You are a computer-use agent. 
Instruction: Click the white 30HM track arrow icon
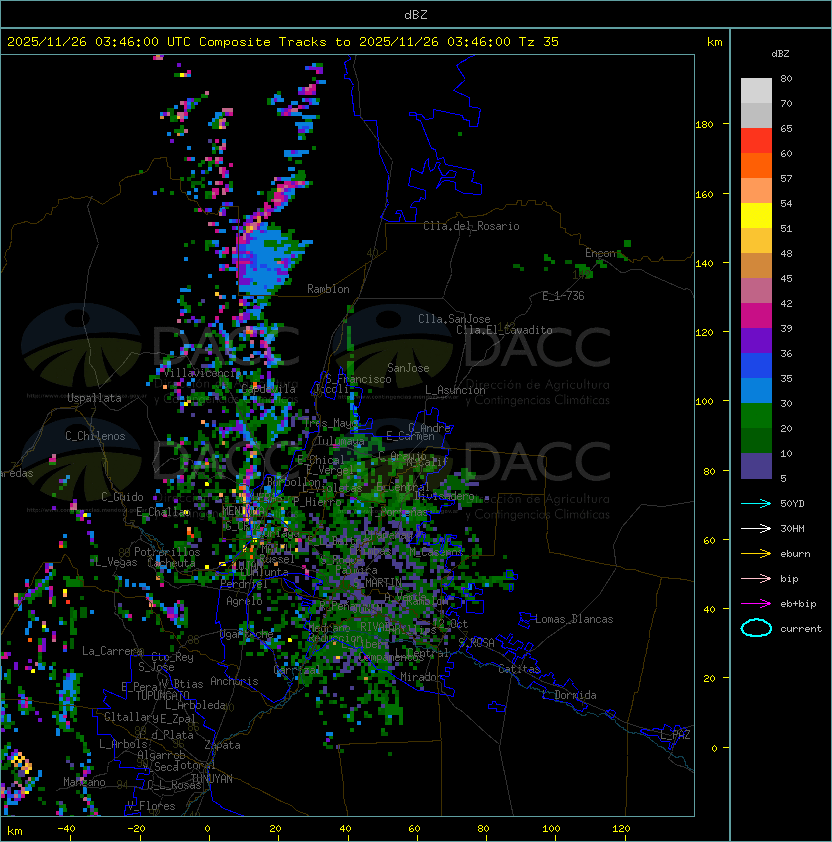[756, 528]
